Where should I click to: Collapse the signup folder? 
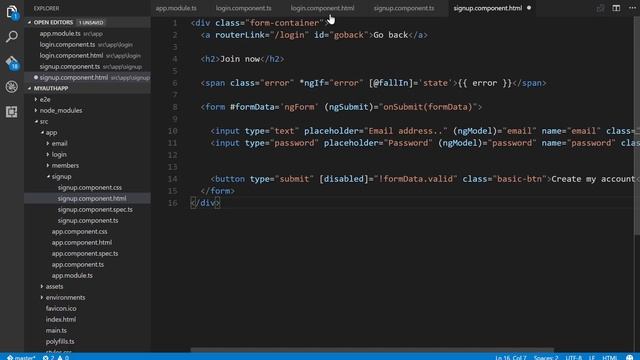(61, 176)
